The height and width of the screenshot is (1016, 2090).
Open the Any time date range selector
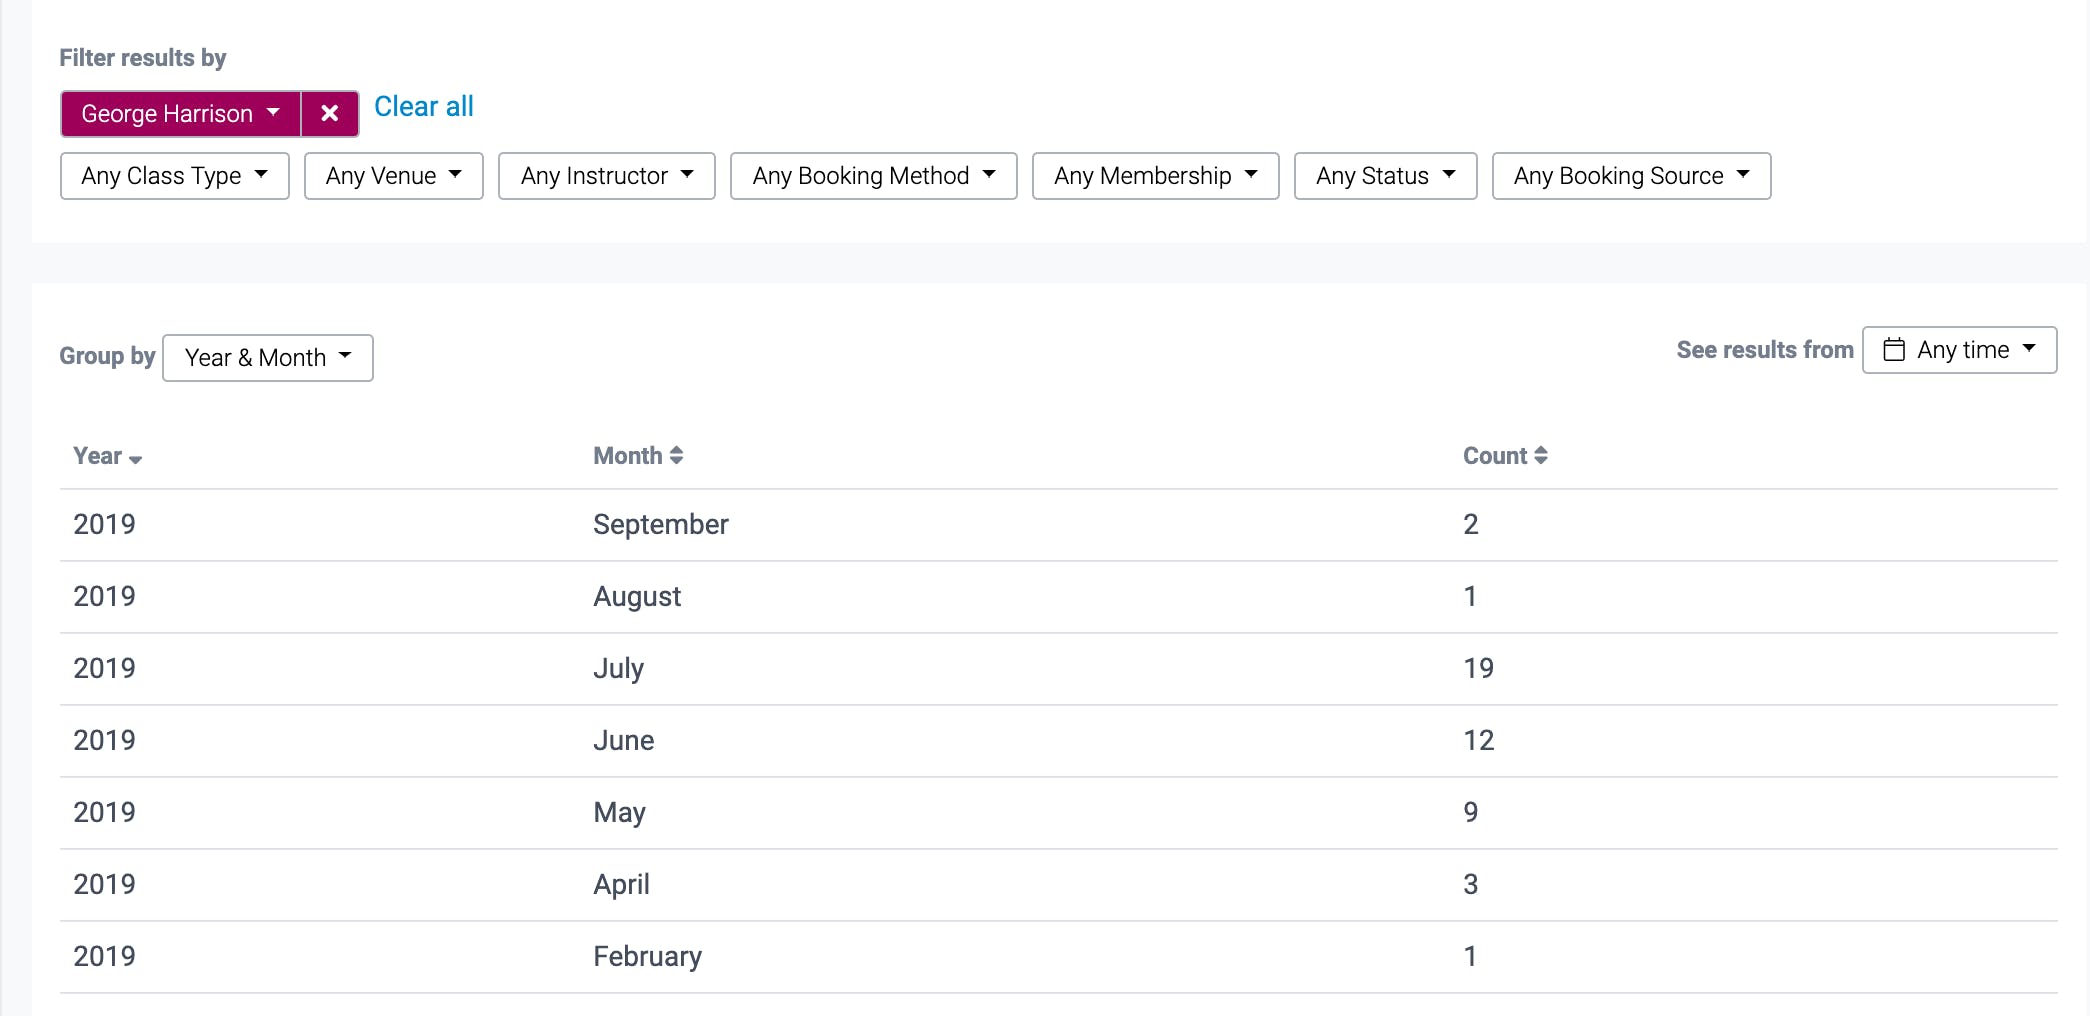click(x=1959, y=350)
